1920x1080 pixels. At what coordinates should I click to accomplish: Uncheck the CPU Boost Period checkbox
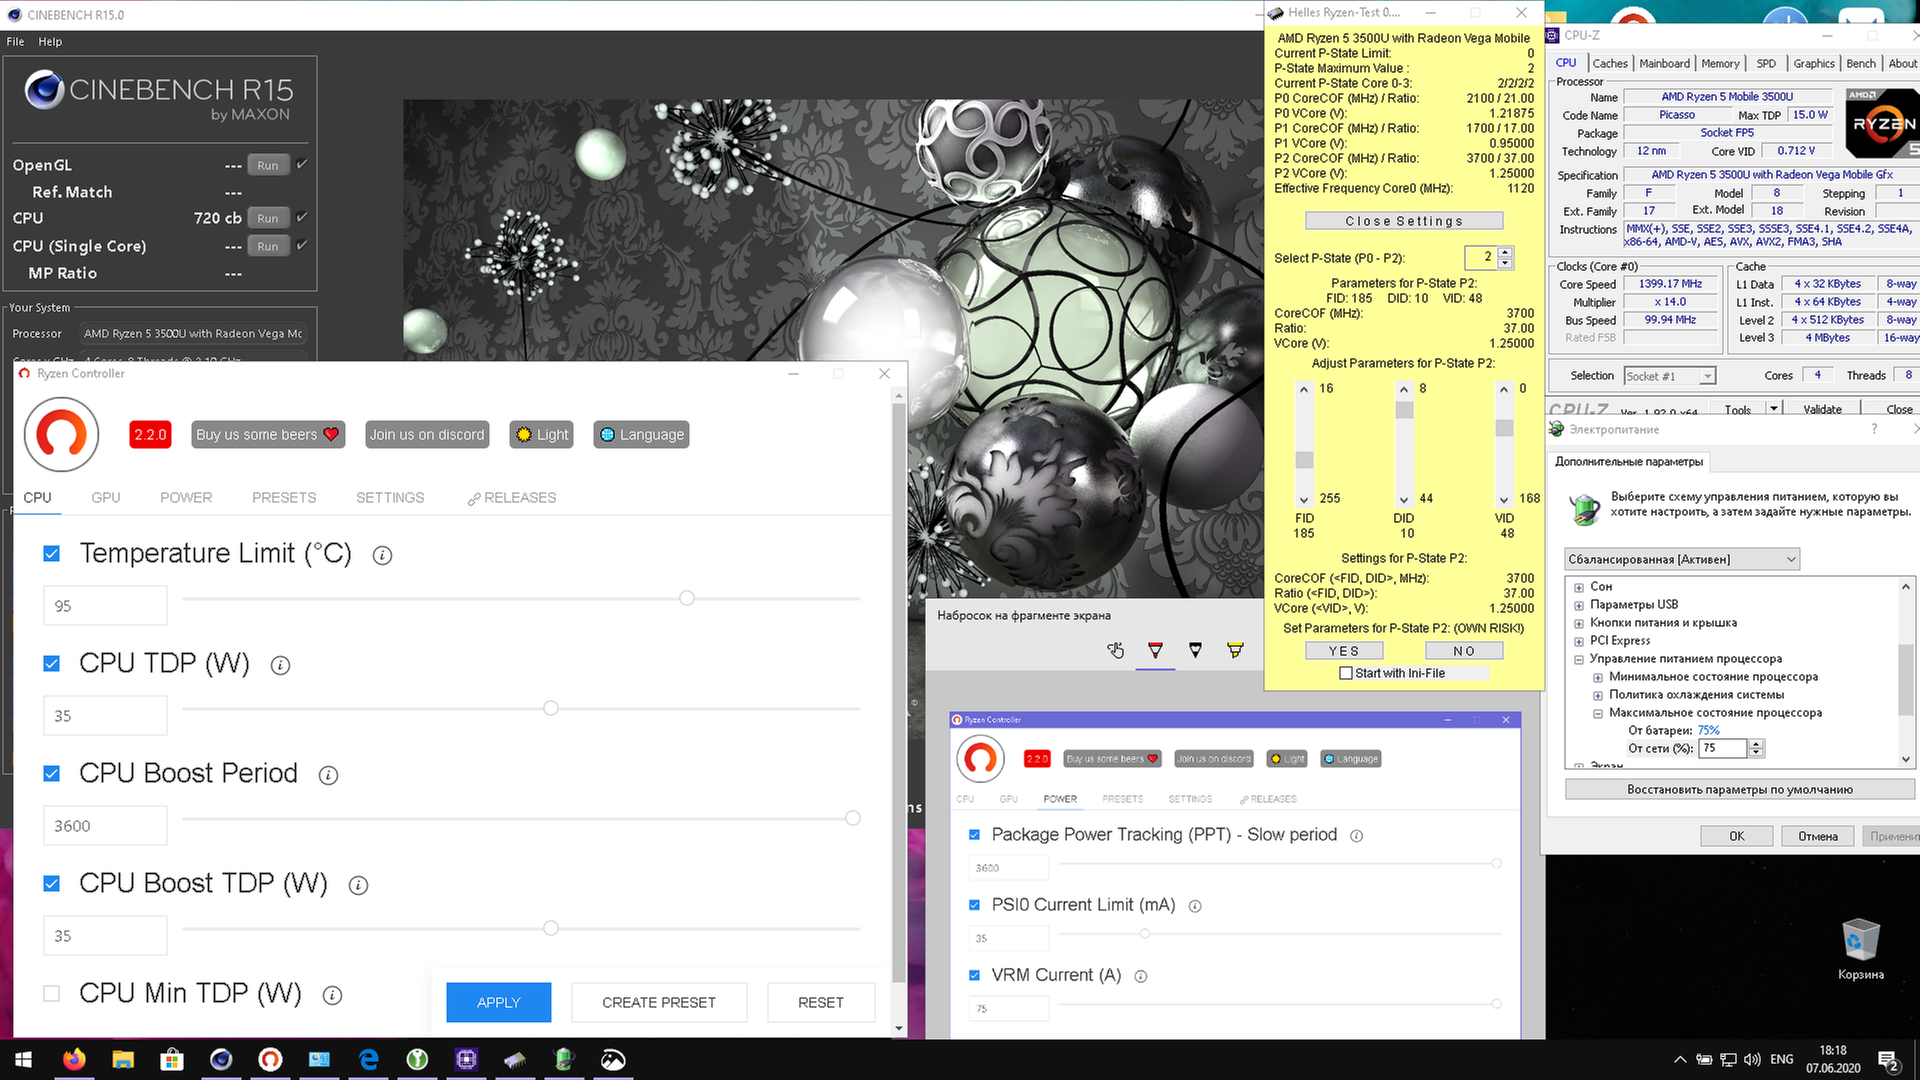tap(52, 774)
